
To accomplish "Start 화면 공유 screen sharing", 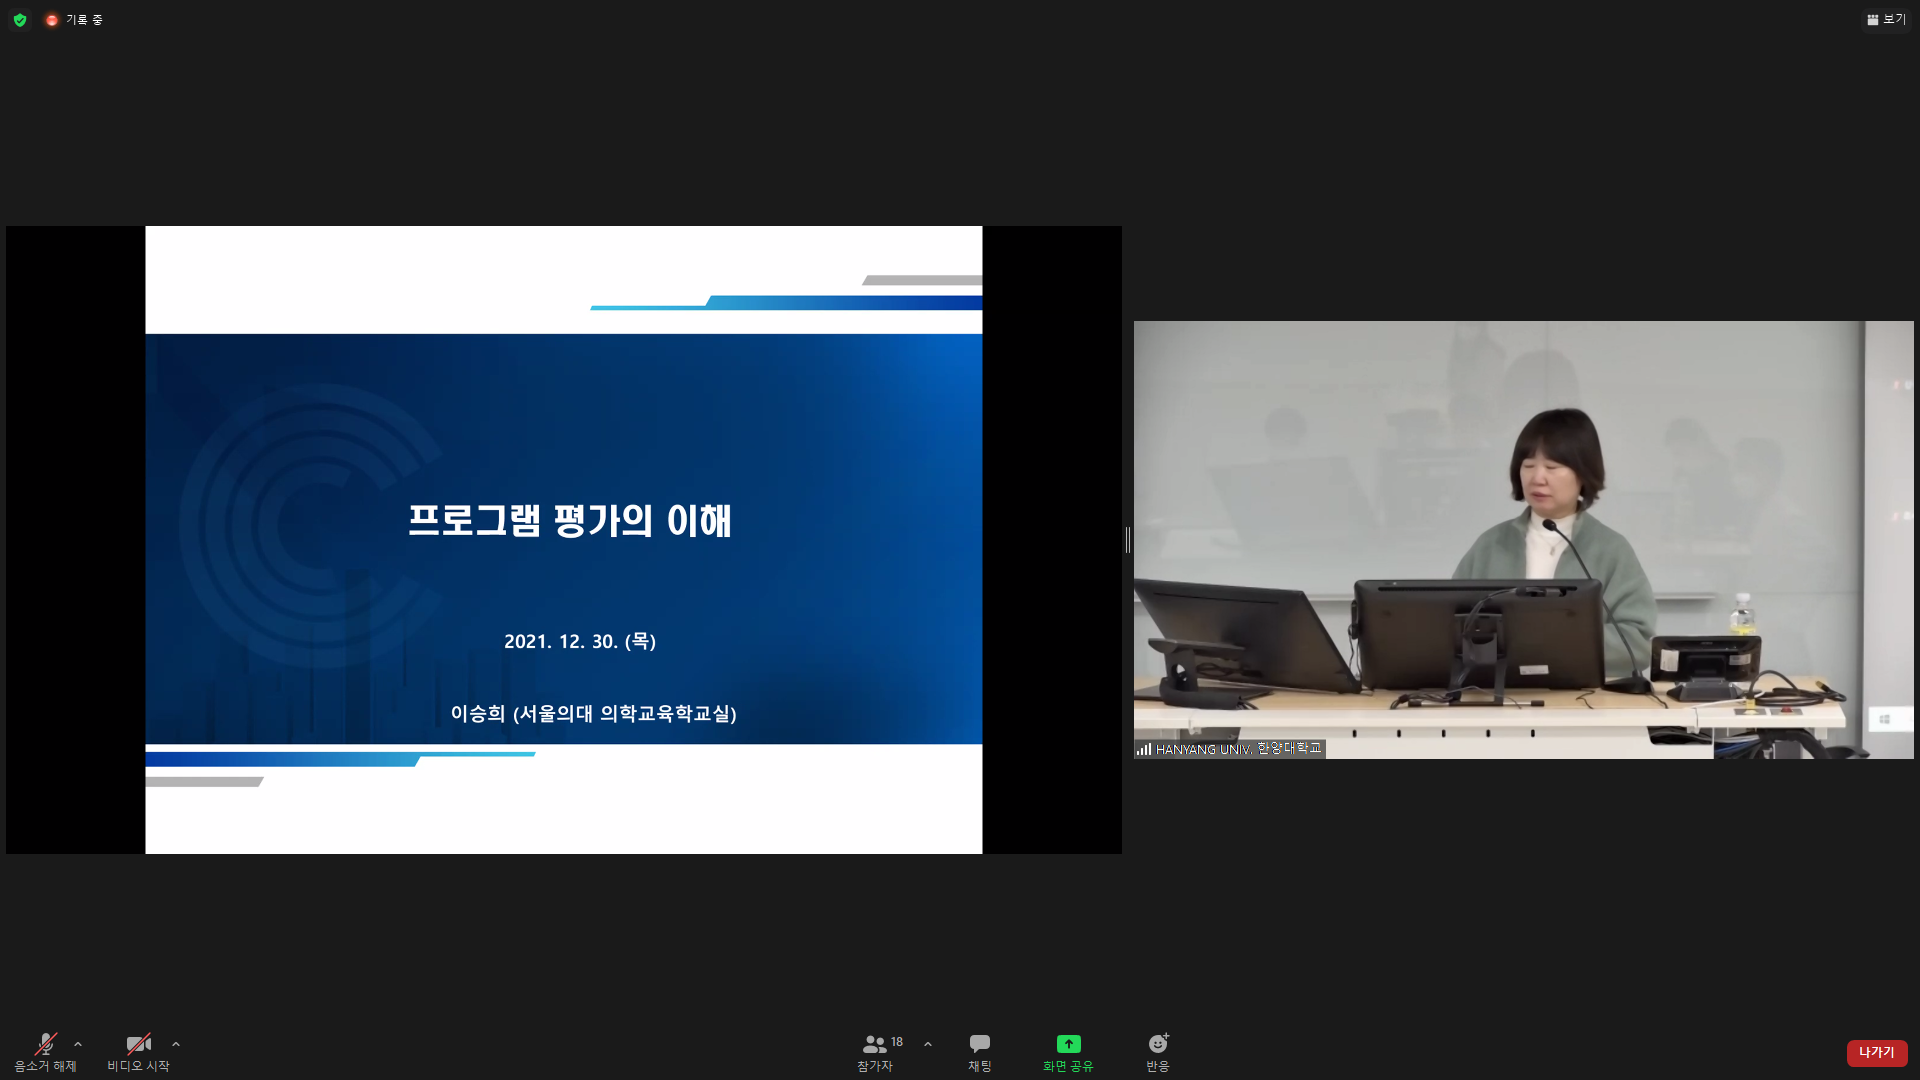I will click(x=1068, y=1053).
